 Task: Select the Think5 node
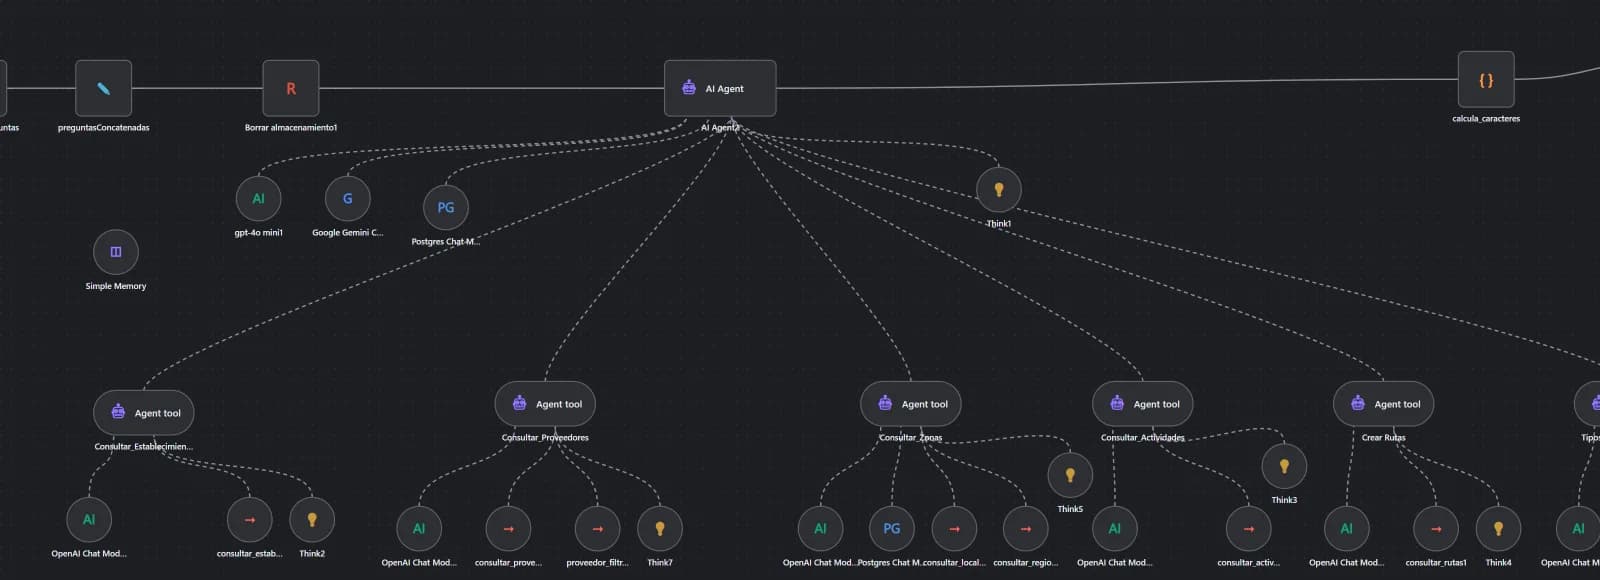(1070, 475)
